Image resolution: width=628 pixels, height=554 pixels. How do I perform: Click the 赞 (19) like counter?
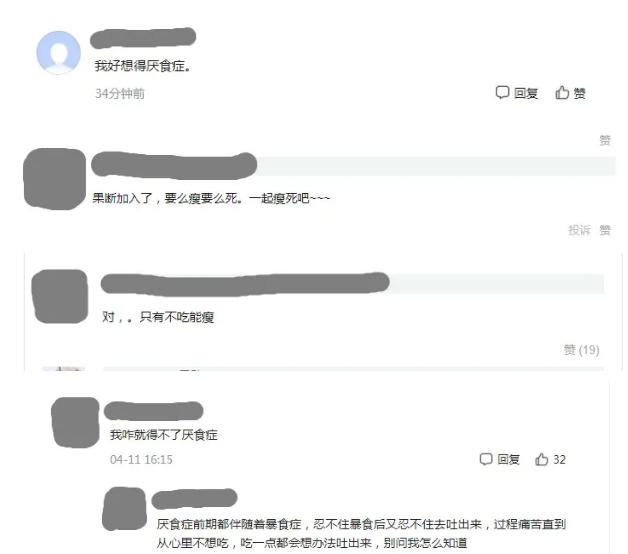pos(582,350)
